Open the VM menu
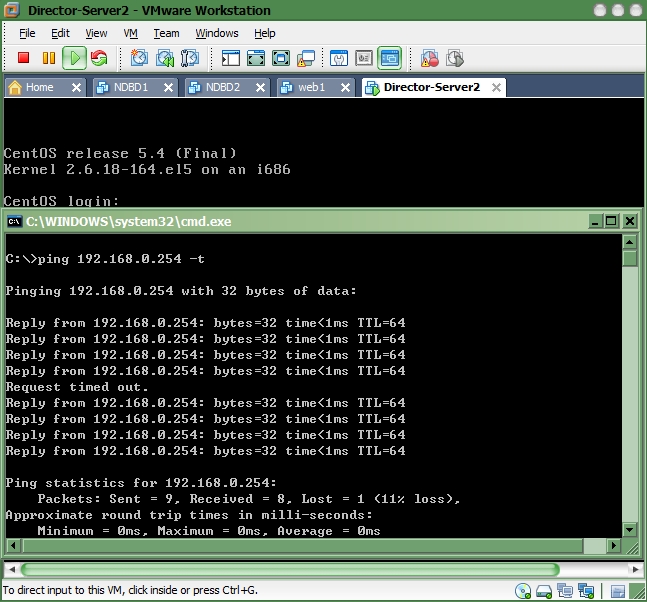 pyautogui.click(x=130, y=33)
